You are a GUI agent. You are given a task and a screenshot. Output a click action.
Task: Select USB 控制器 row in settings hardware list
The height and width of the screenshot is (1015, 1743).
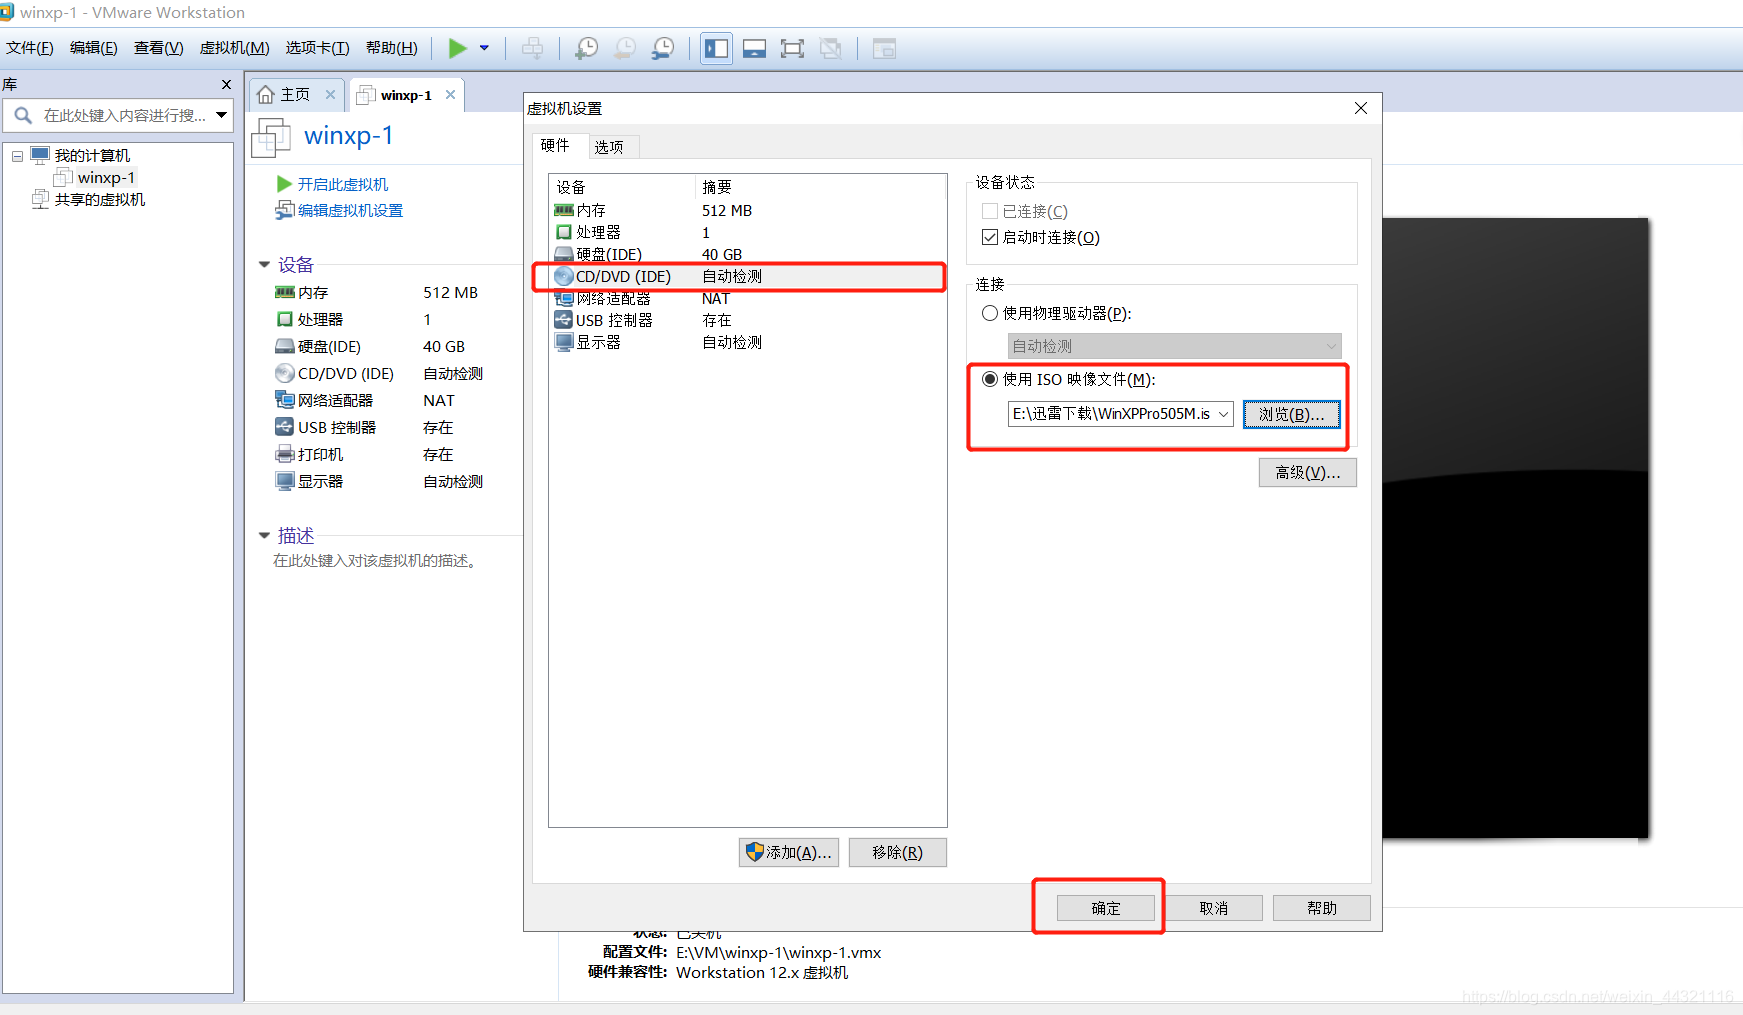pos(747,321)
